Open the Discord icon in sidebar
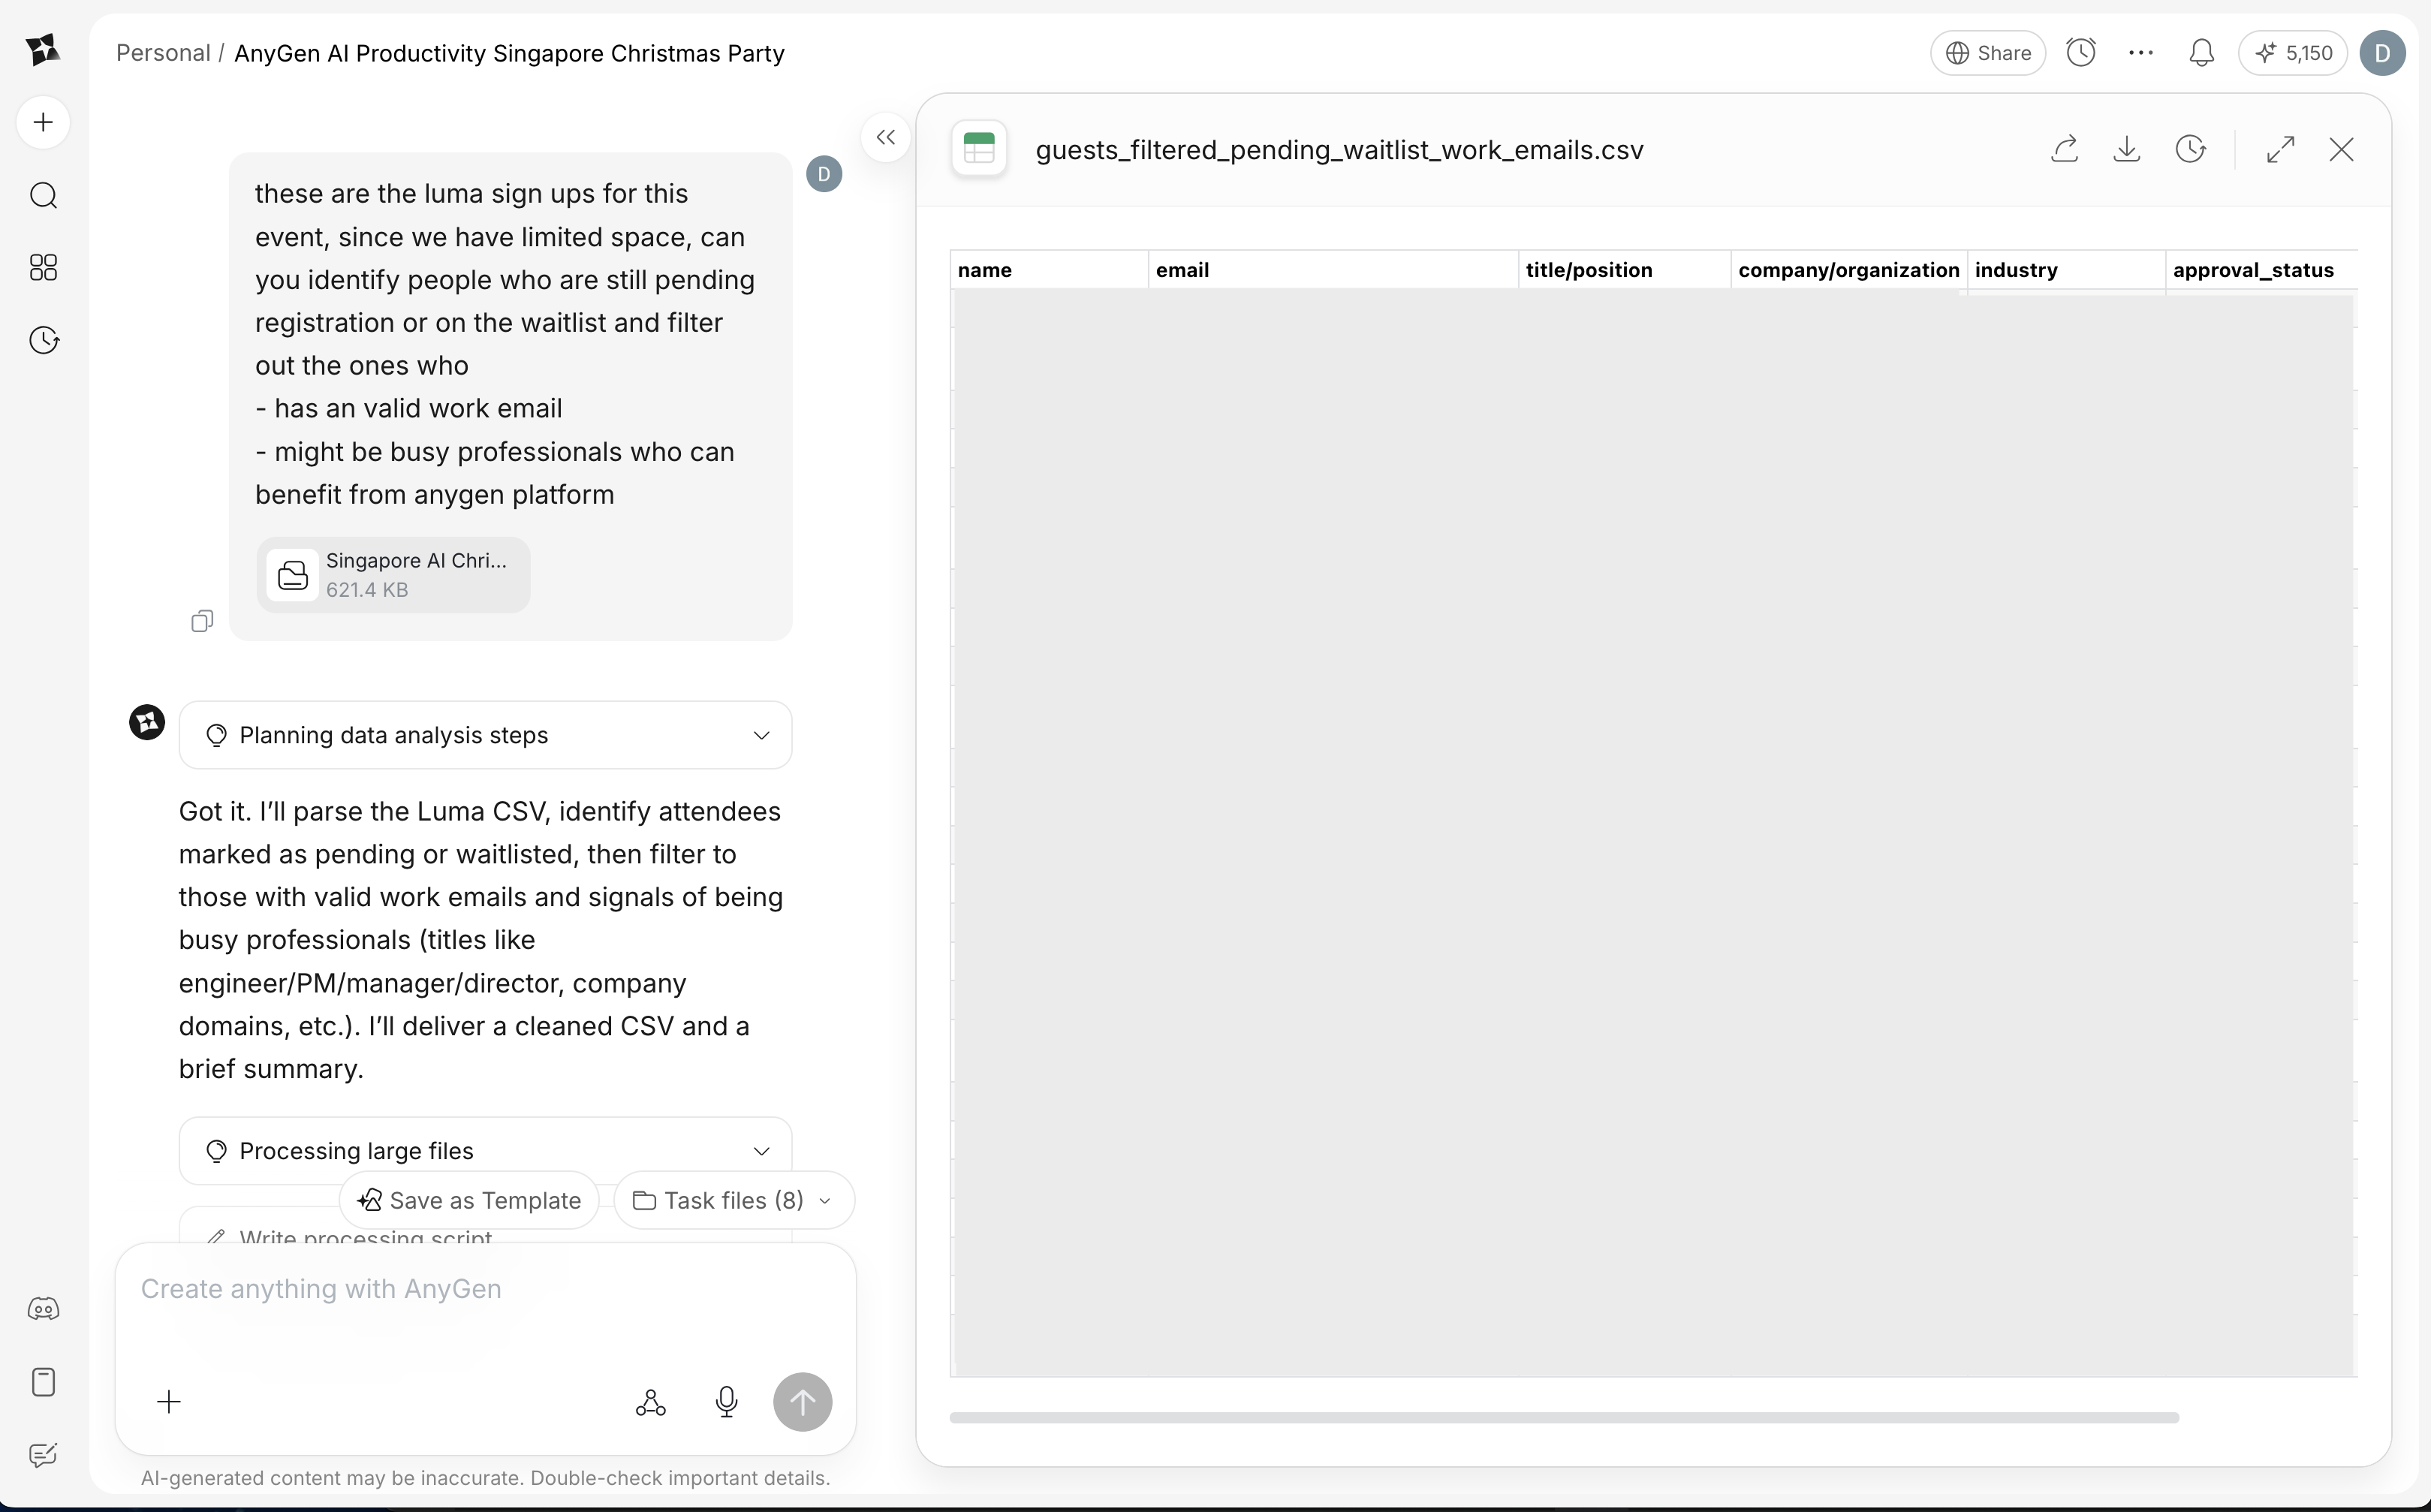Screen dimensions: 2431x1512 pos(43,1309)
